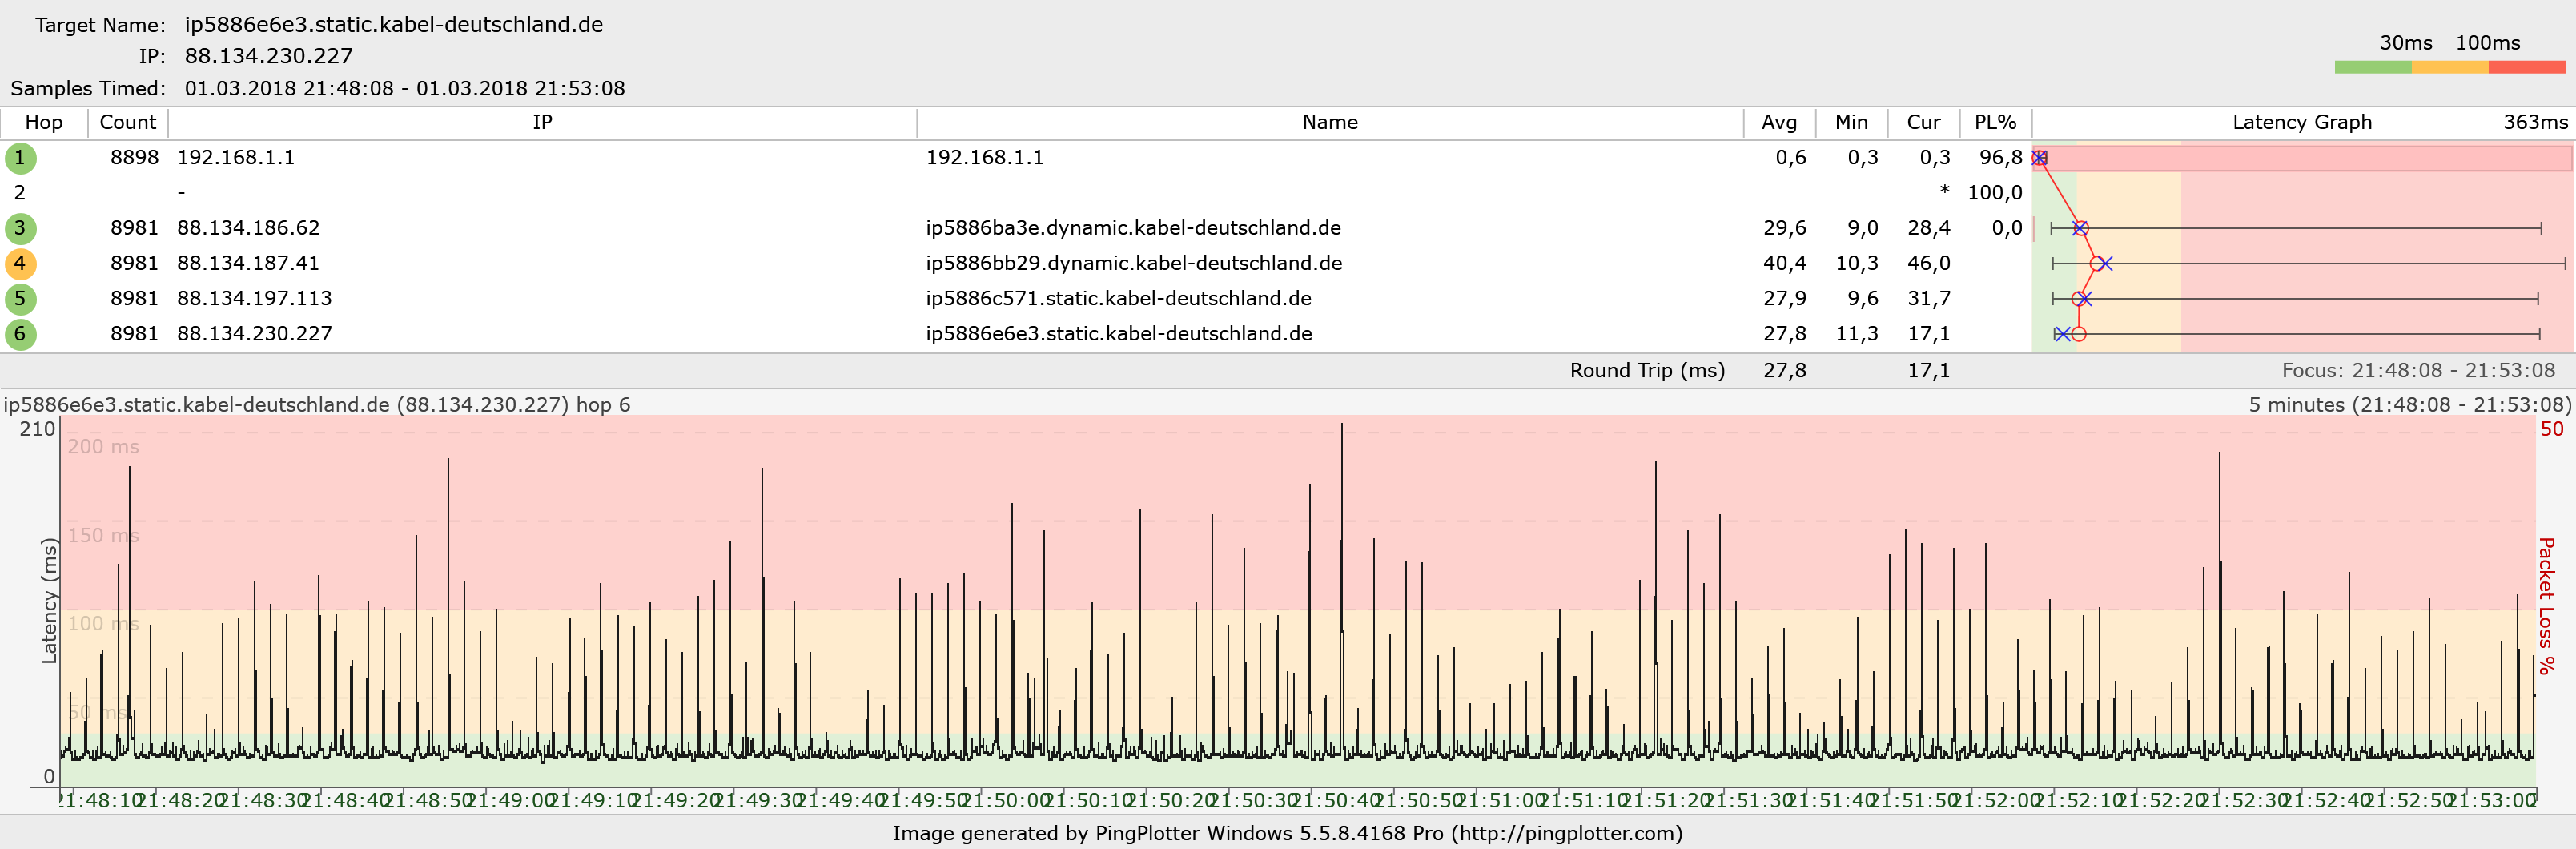
Task: Click the Focus: 21:48:08 - 21:53:08 text
Action: click(2418, 371)
